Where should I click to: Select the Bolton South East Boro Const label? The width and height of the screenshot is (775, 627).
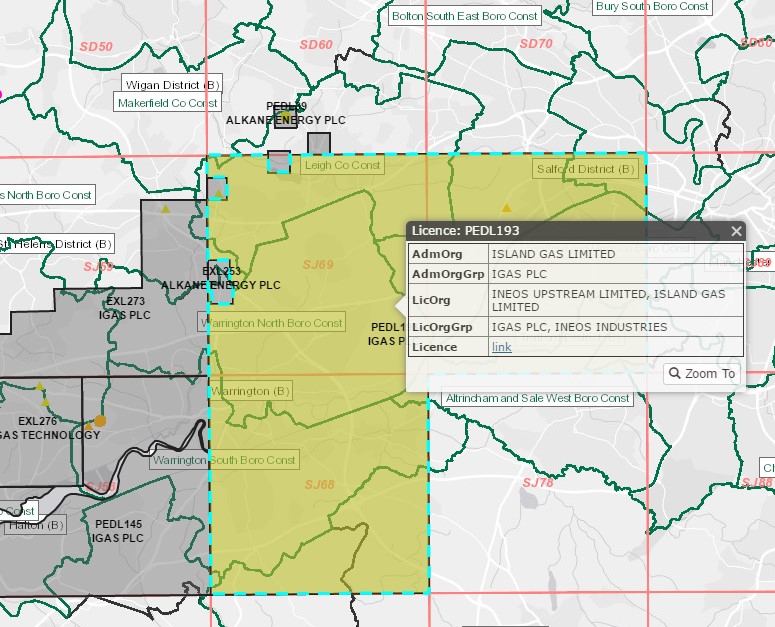(465, 16)
